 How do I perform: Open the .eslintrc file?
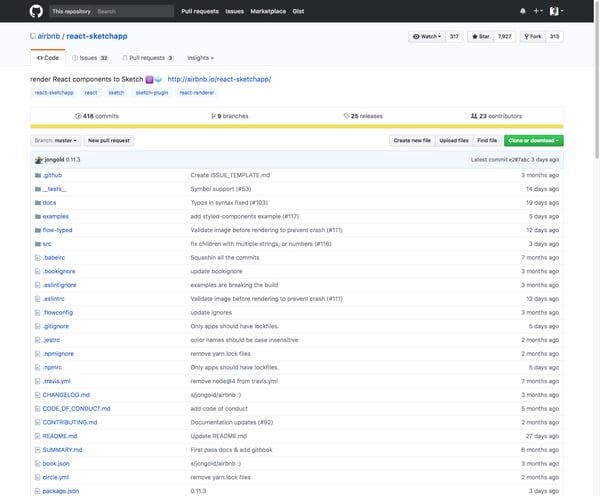click(x=54, y=299)
